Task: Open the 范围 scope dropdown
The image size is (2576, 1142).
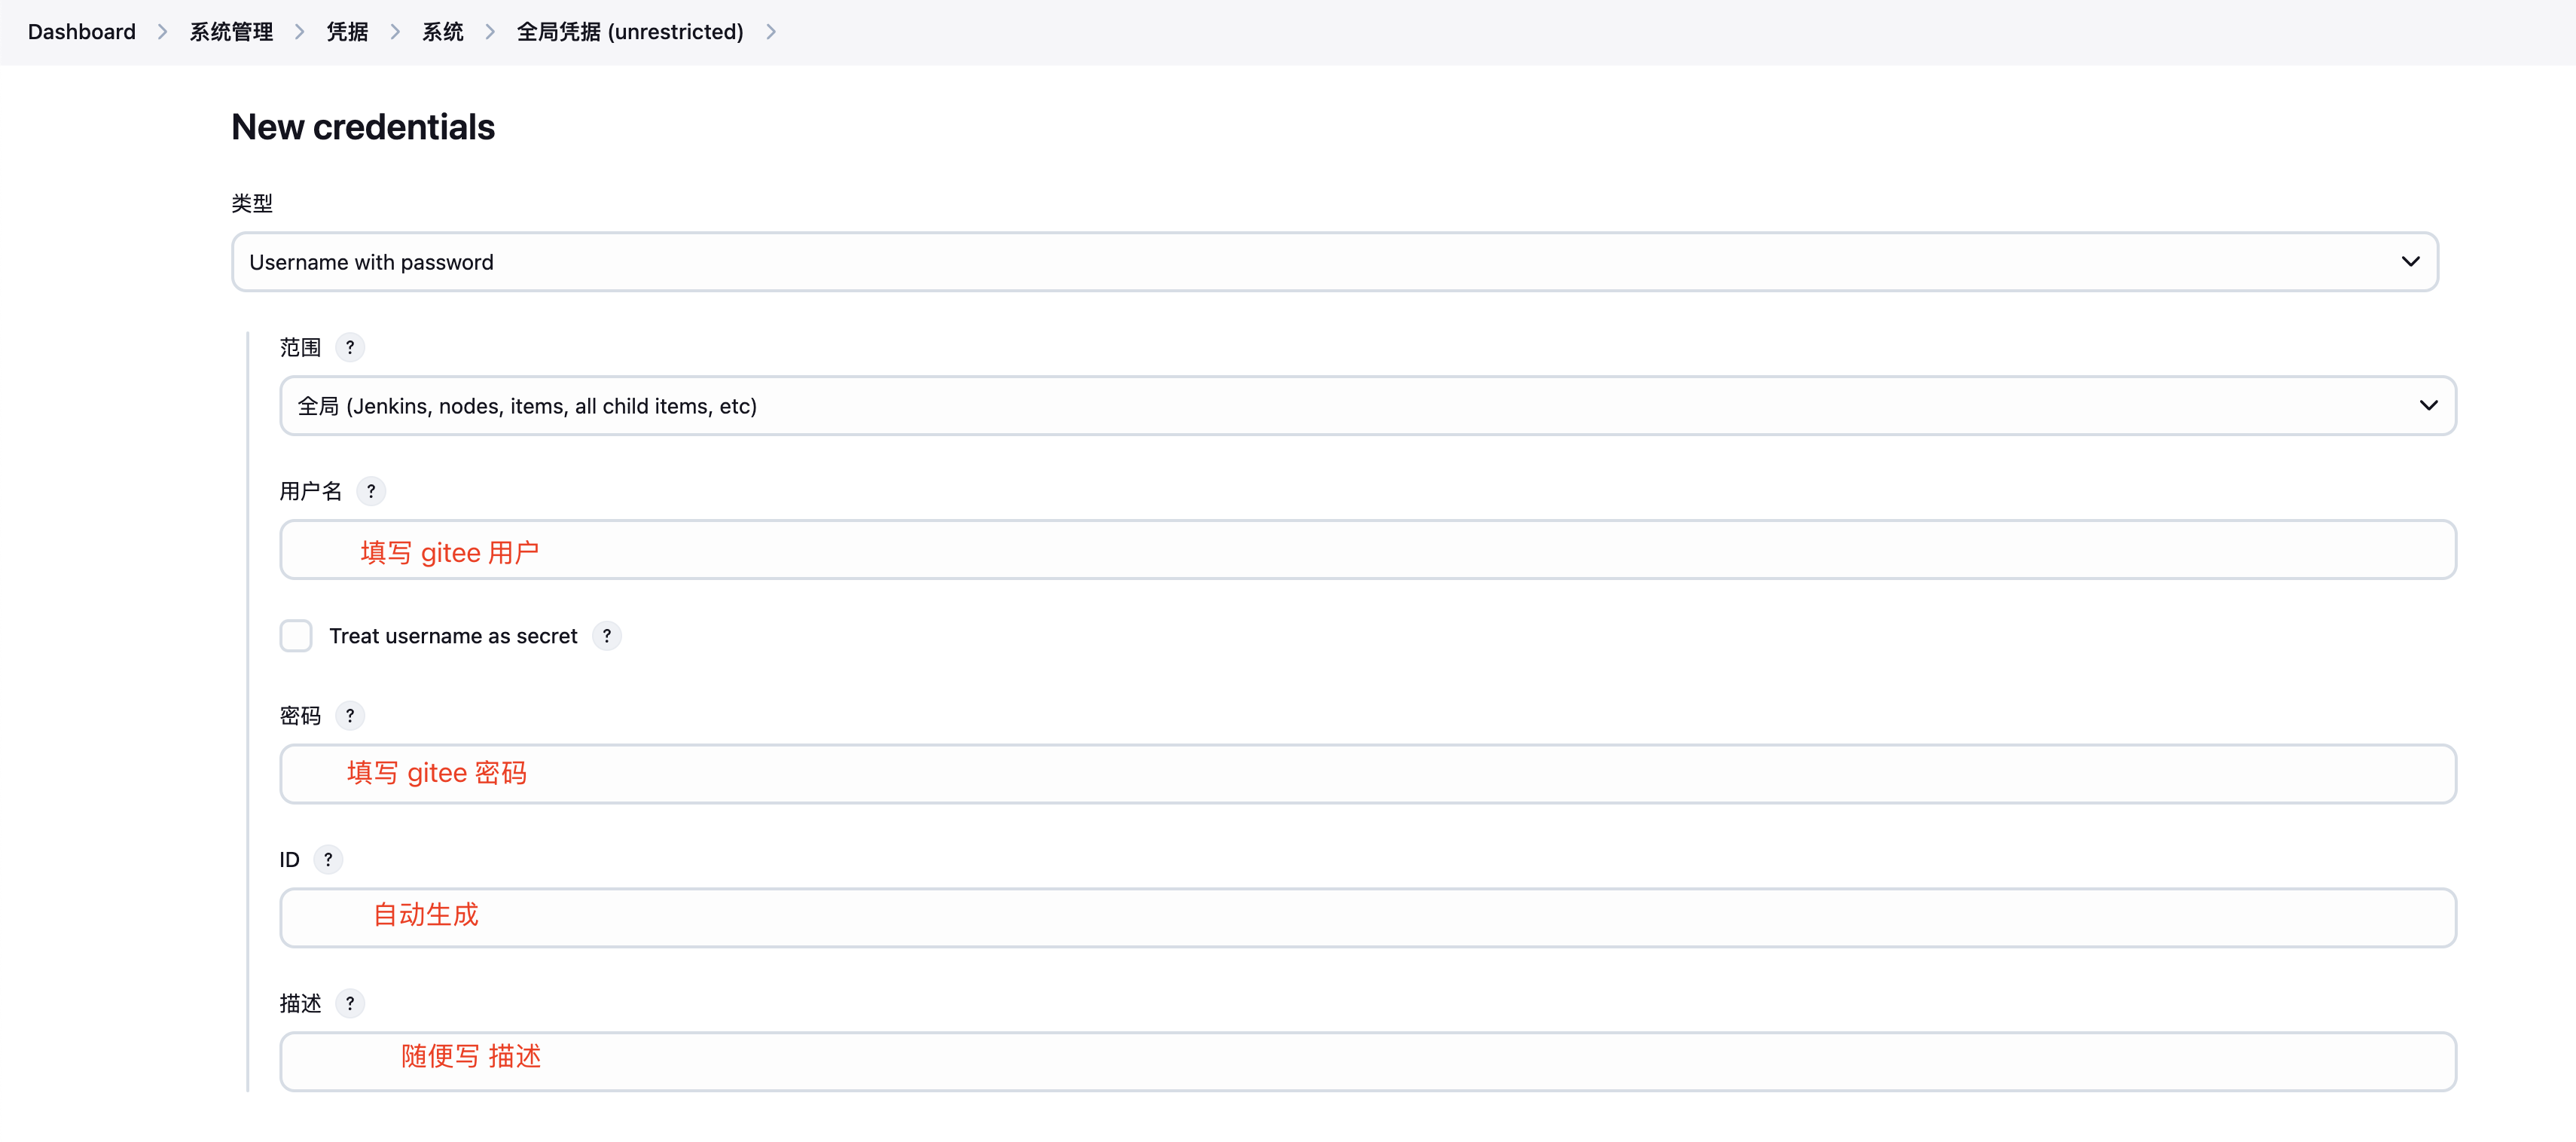Action: click(1368, 406)
